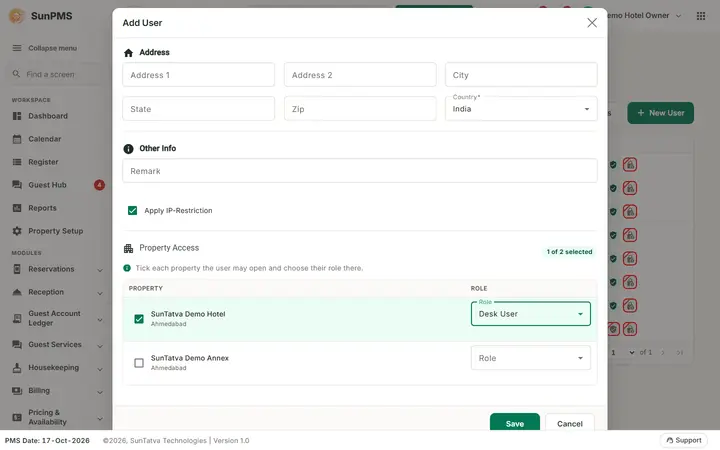Click the Dashboard grid icon
This screenshot has height=450, width=720.
[17, 116]
